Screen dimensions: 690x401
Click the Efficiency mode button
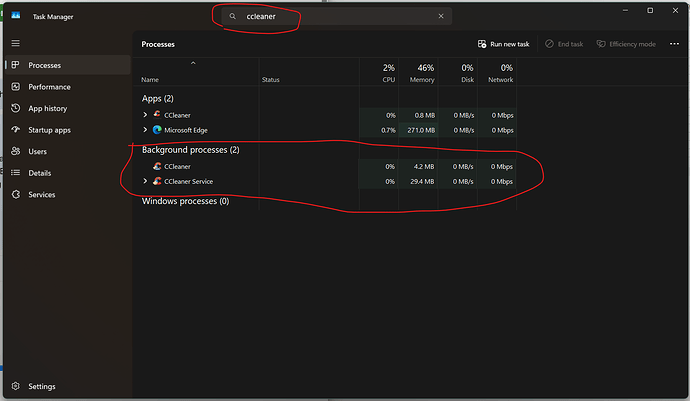click(x=626, y=44)
